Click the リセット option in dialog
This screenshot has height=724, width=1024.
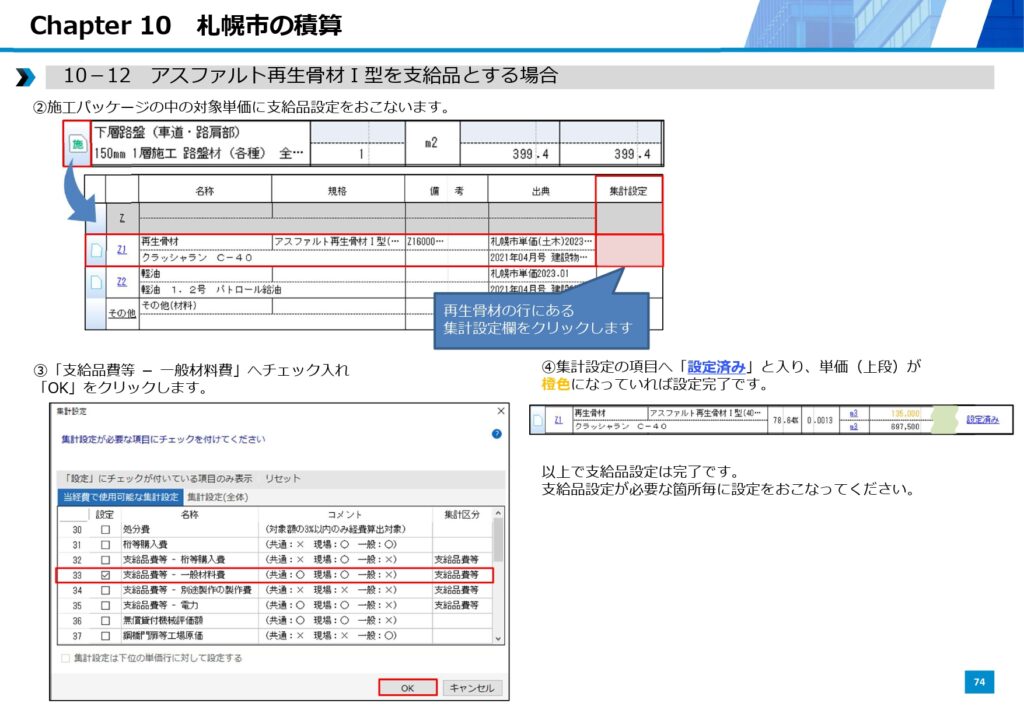click(x=283, y=478)
